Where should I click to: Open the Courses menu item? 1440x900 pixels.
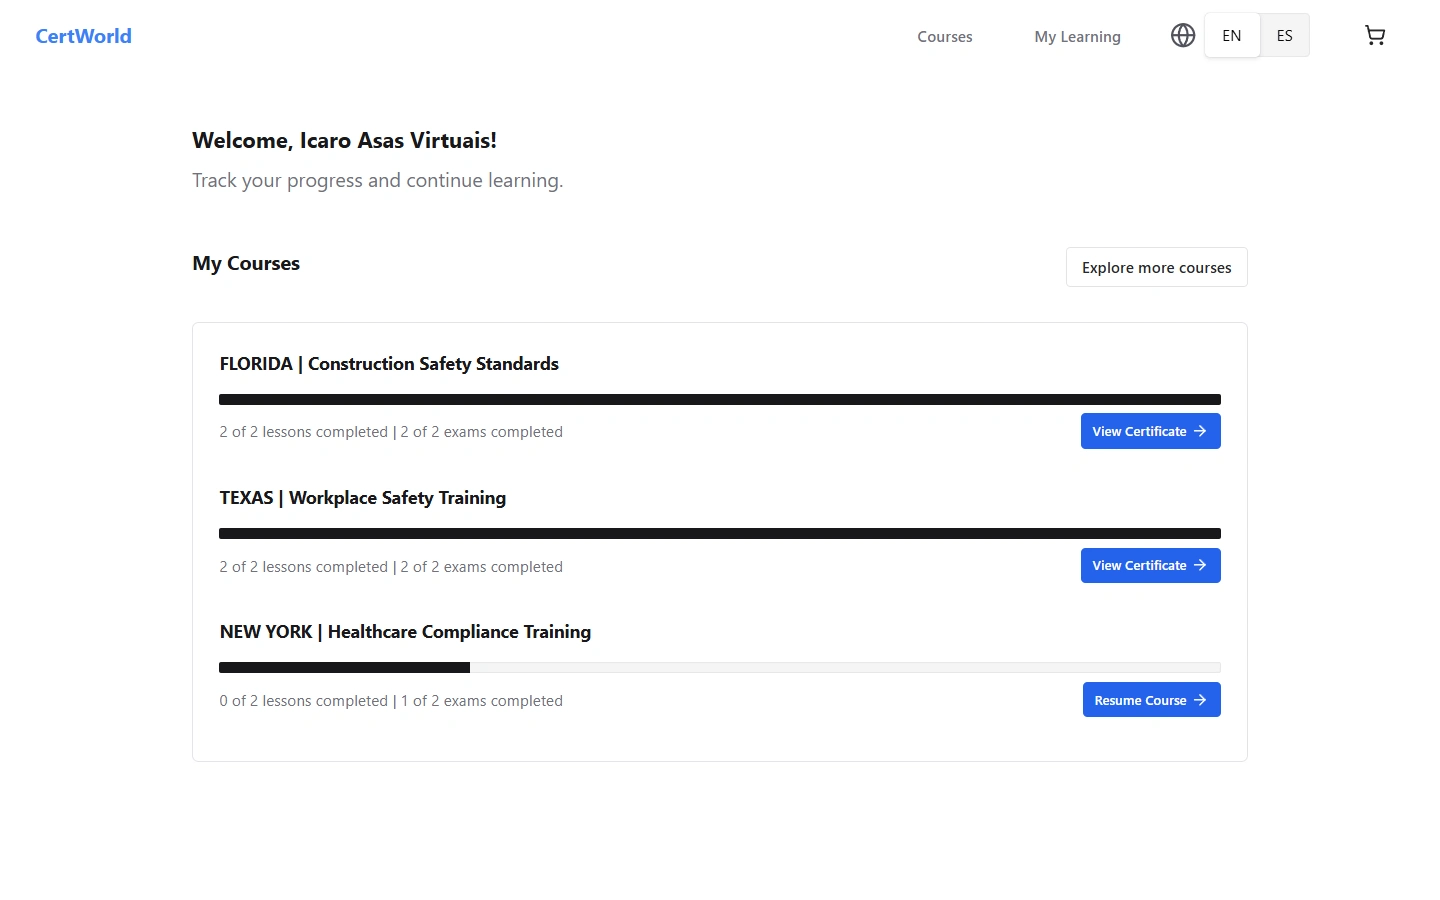(x=945, y=37)
